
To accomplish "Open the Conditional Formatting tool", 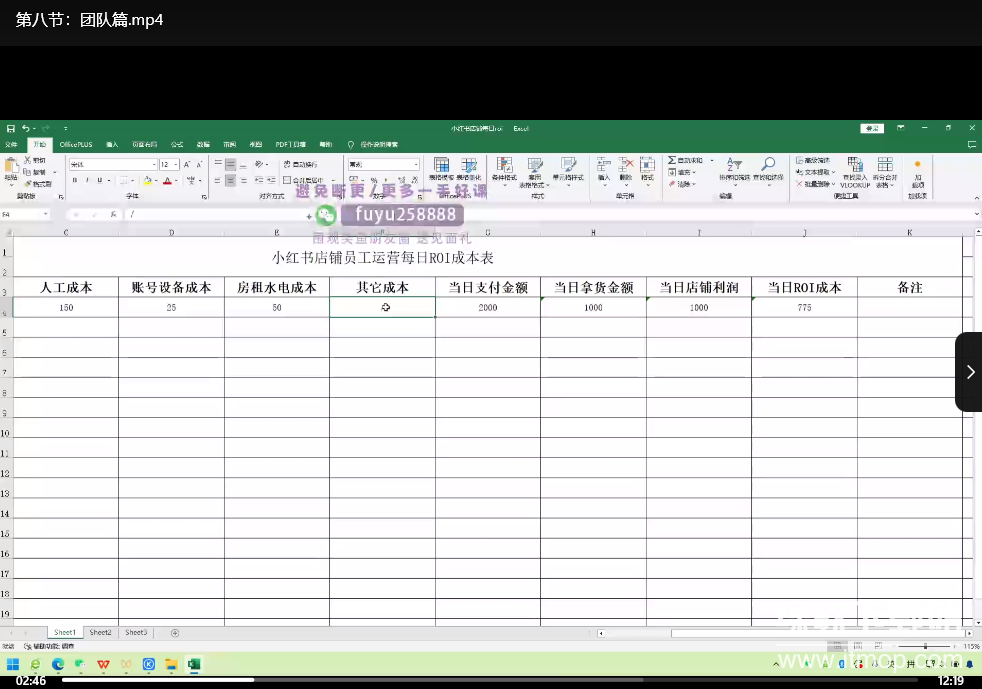I will click(x=503, y=167).
